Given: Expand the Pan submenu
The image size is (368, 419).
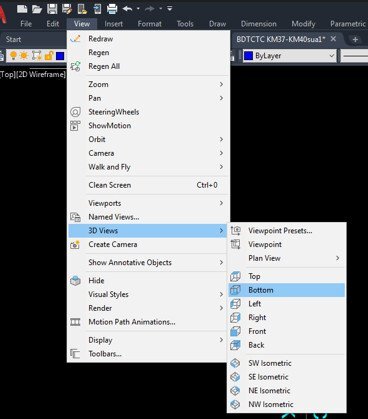Looking at the screenshot, I should (148, 98).
